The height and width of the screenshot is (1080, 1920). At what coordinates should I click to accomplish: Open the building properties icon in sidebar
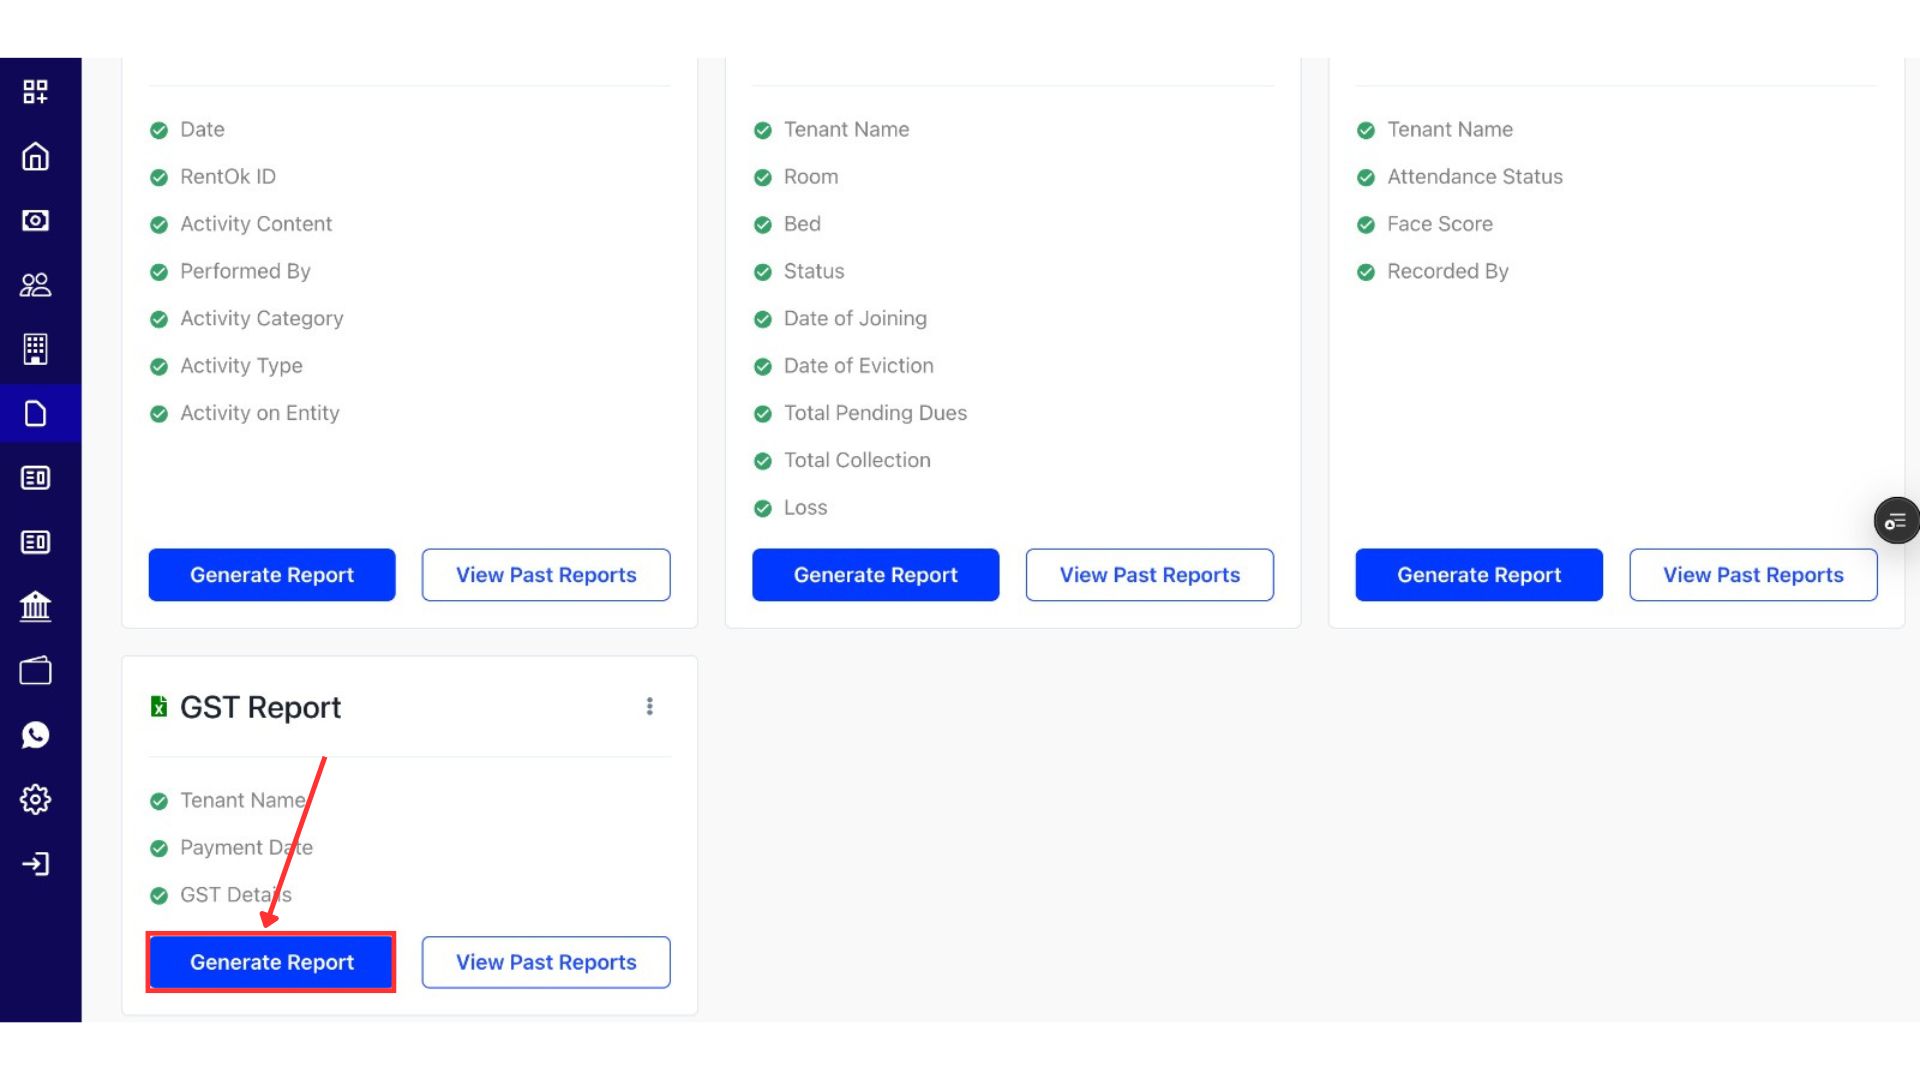pos(36,349)
